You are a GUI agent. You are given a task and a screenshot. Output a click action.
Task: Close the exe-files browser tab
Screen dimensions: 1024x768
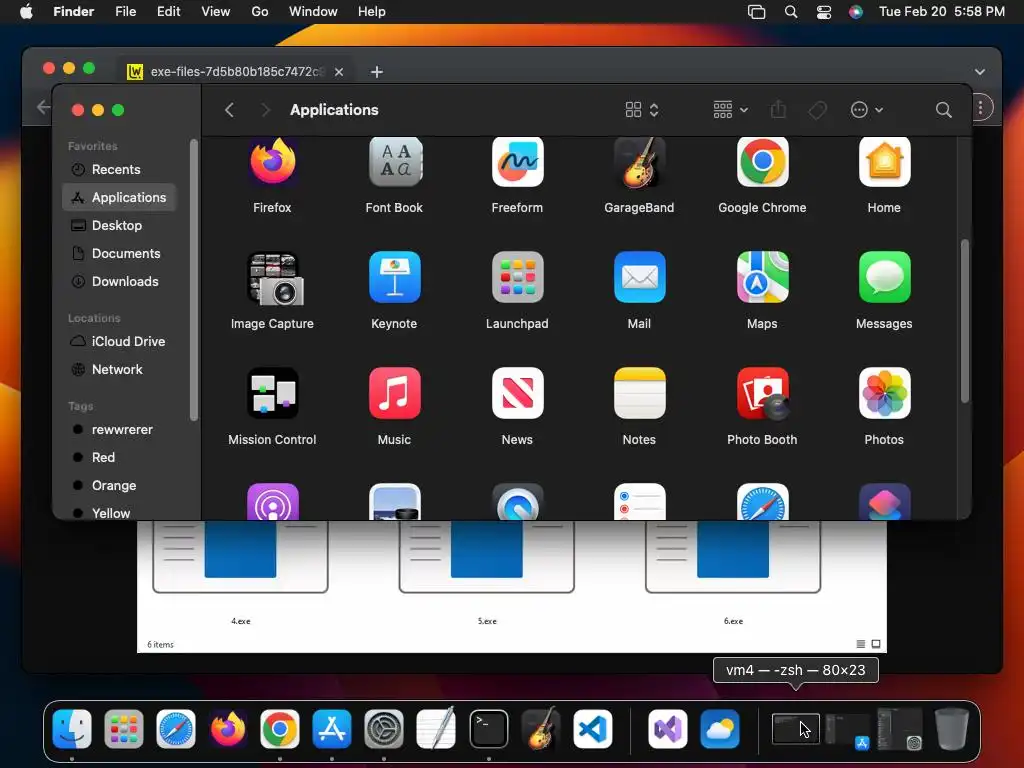(339, 72)
